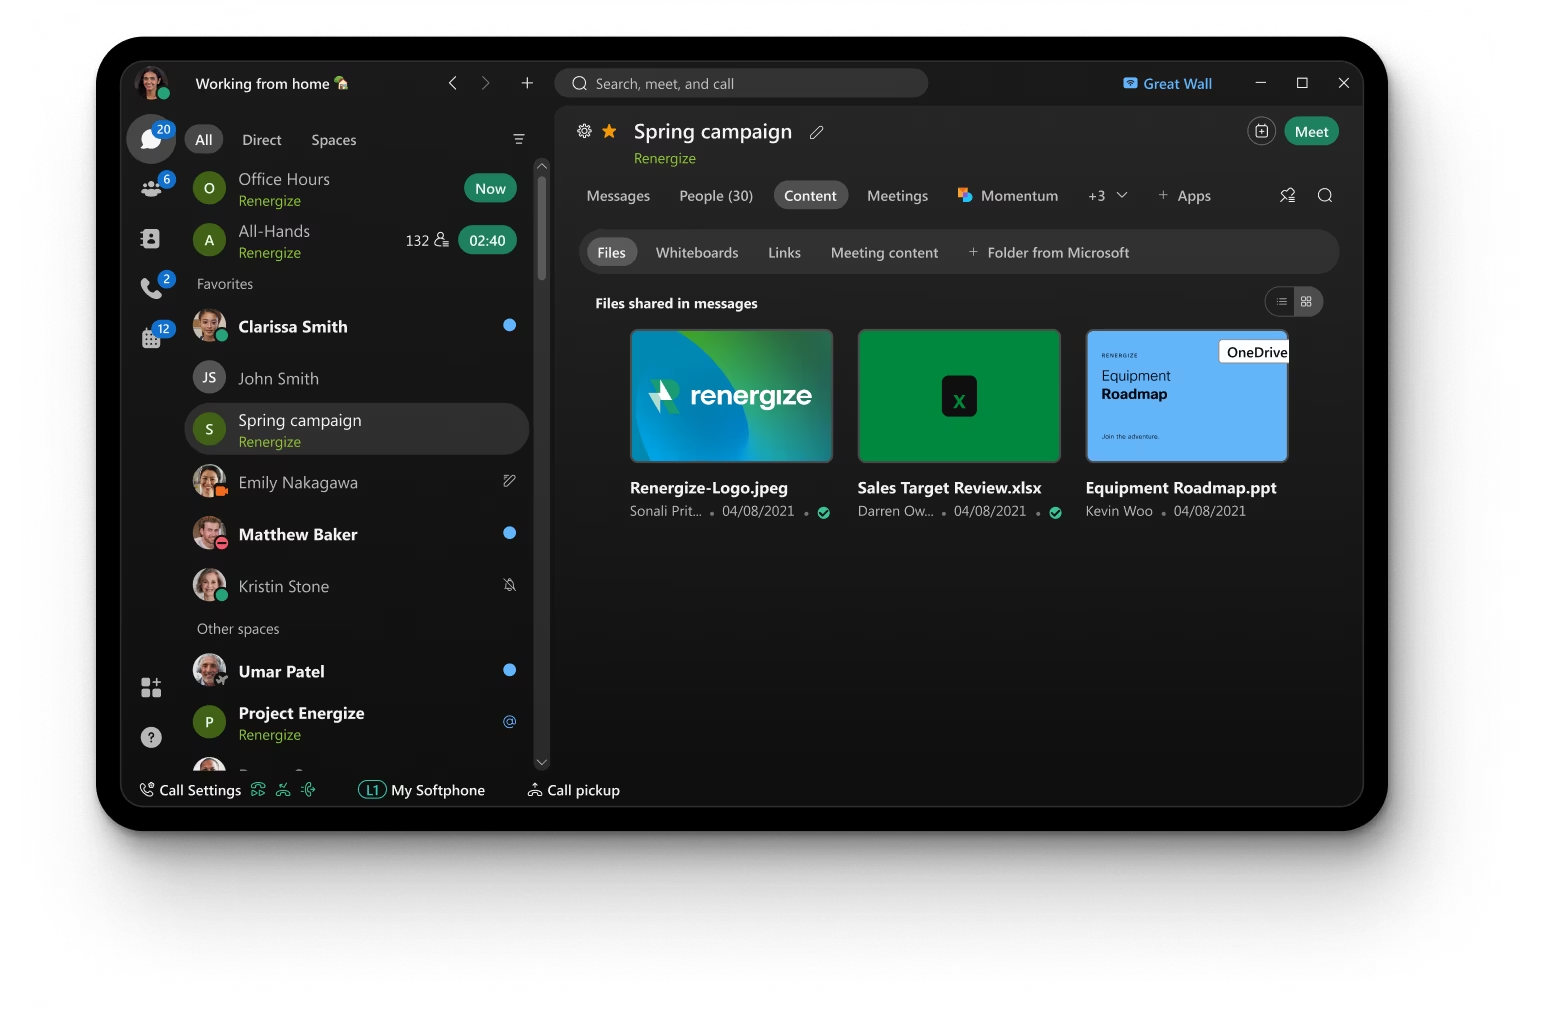Screen dimensions: 1549x1021
Task: Toggle the favorite star for Spring campaign
Action: click(x=609, y=131)
